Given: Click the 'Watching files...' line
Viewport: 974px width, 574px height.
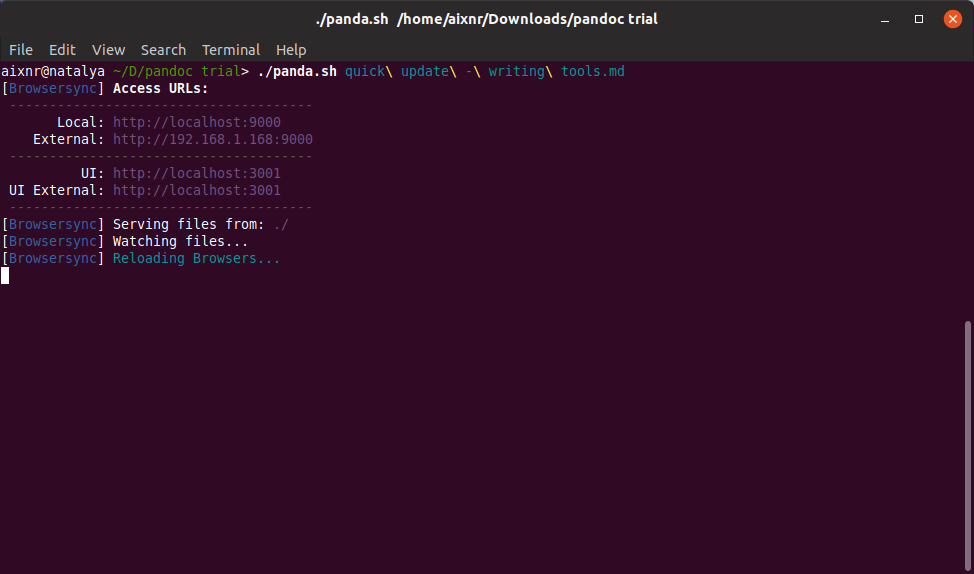Looking at the screenshot, I should pos(125,241).
